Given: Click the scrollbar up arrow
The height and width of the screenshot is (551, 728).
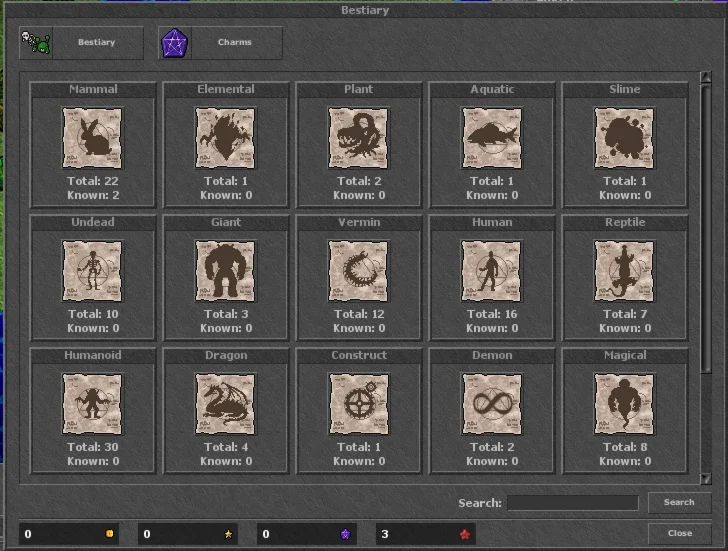Looking at the screenshot, I should (706, 77).
